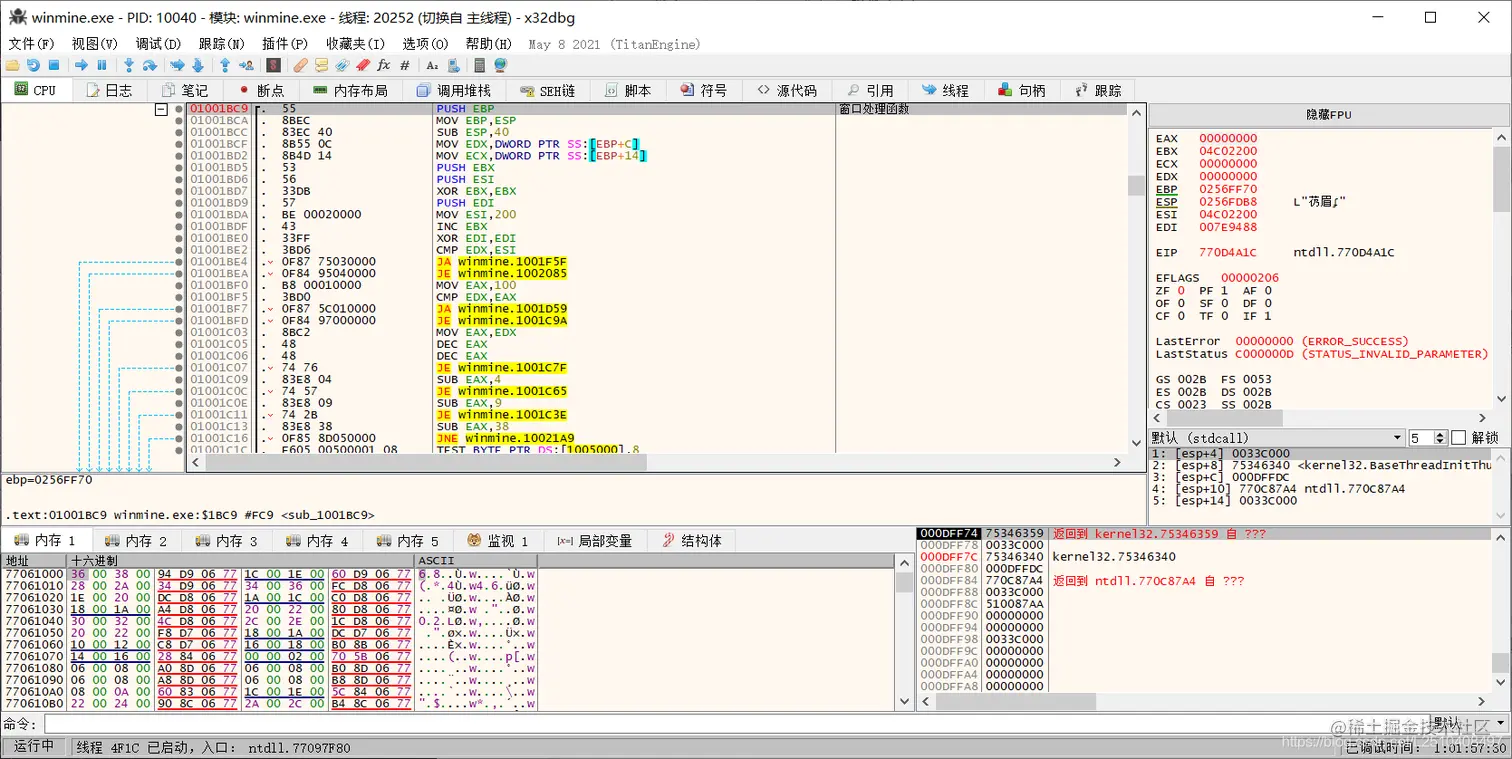Open the 帮助(H) menu
The height and width of the screenshot is (759, 1512).
pos(488,44)
